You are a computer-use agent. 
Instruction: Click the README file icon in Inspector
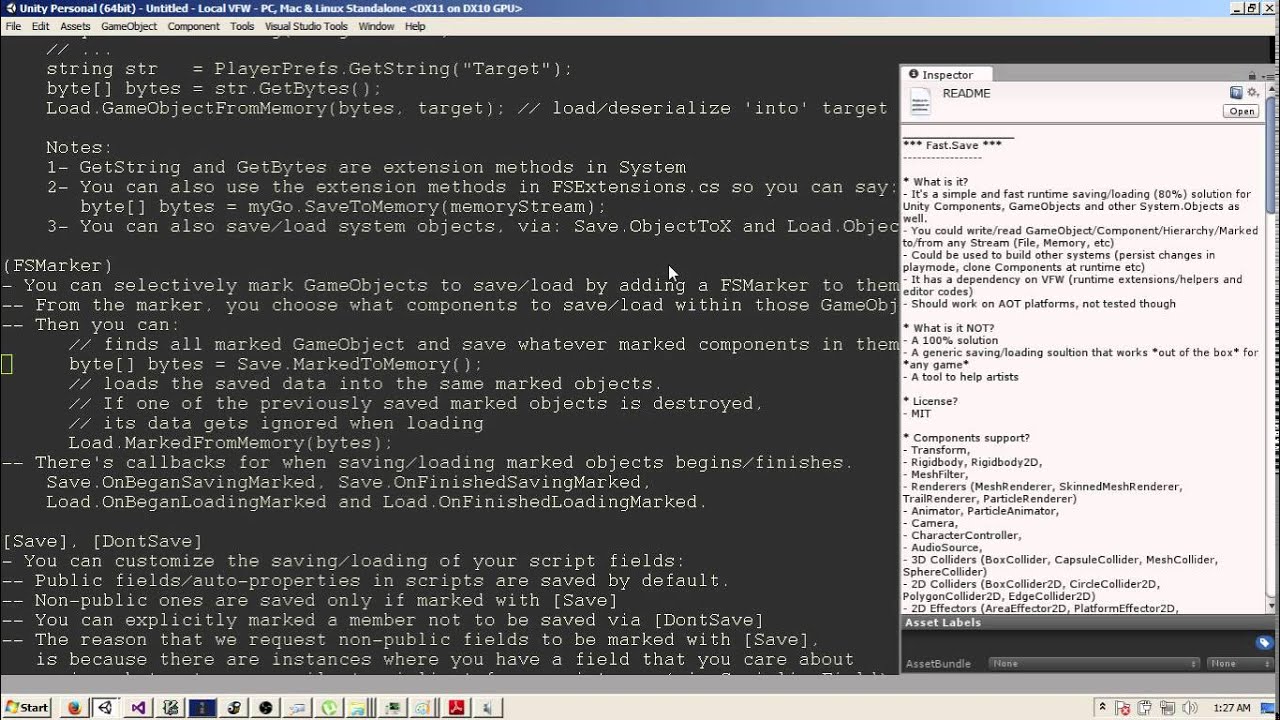(x=919, y=102)
